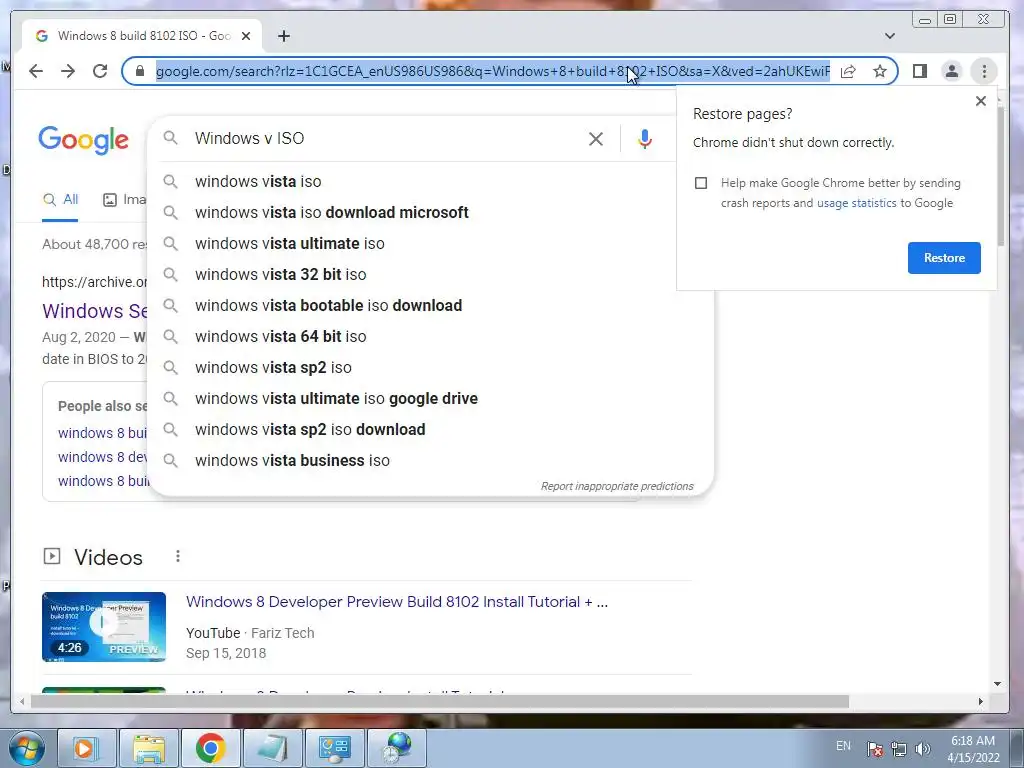Click the EN language indicator

[843, 746]
